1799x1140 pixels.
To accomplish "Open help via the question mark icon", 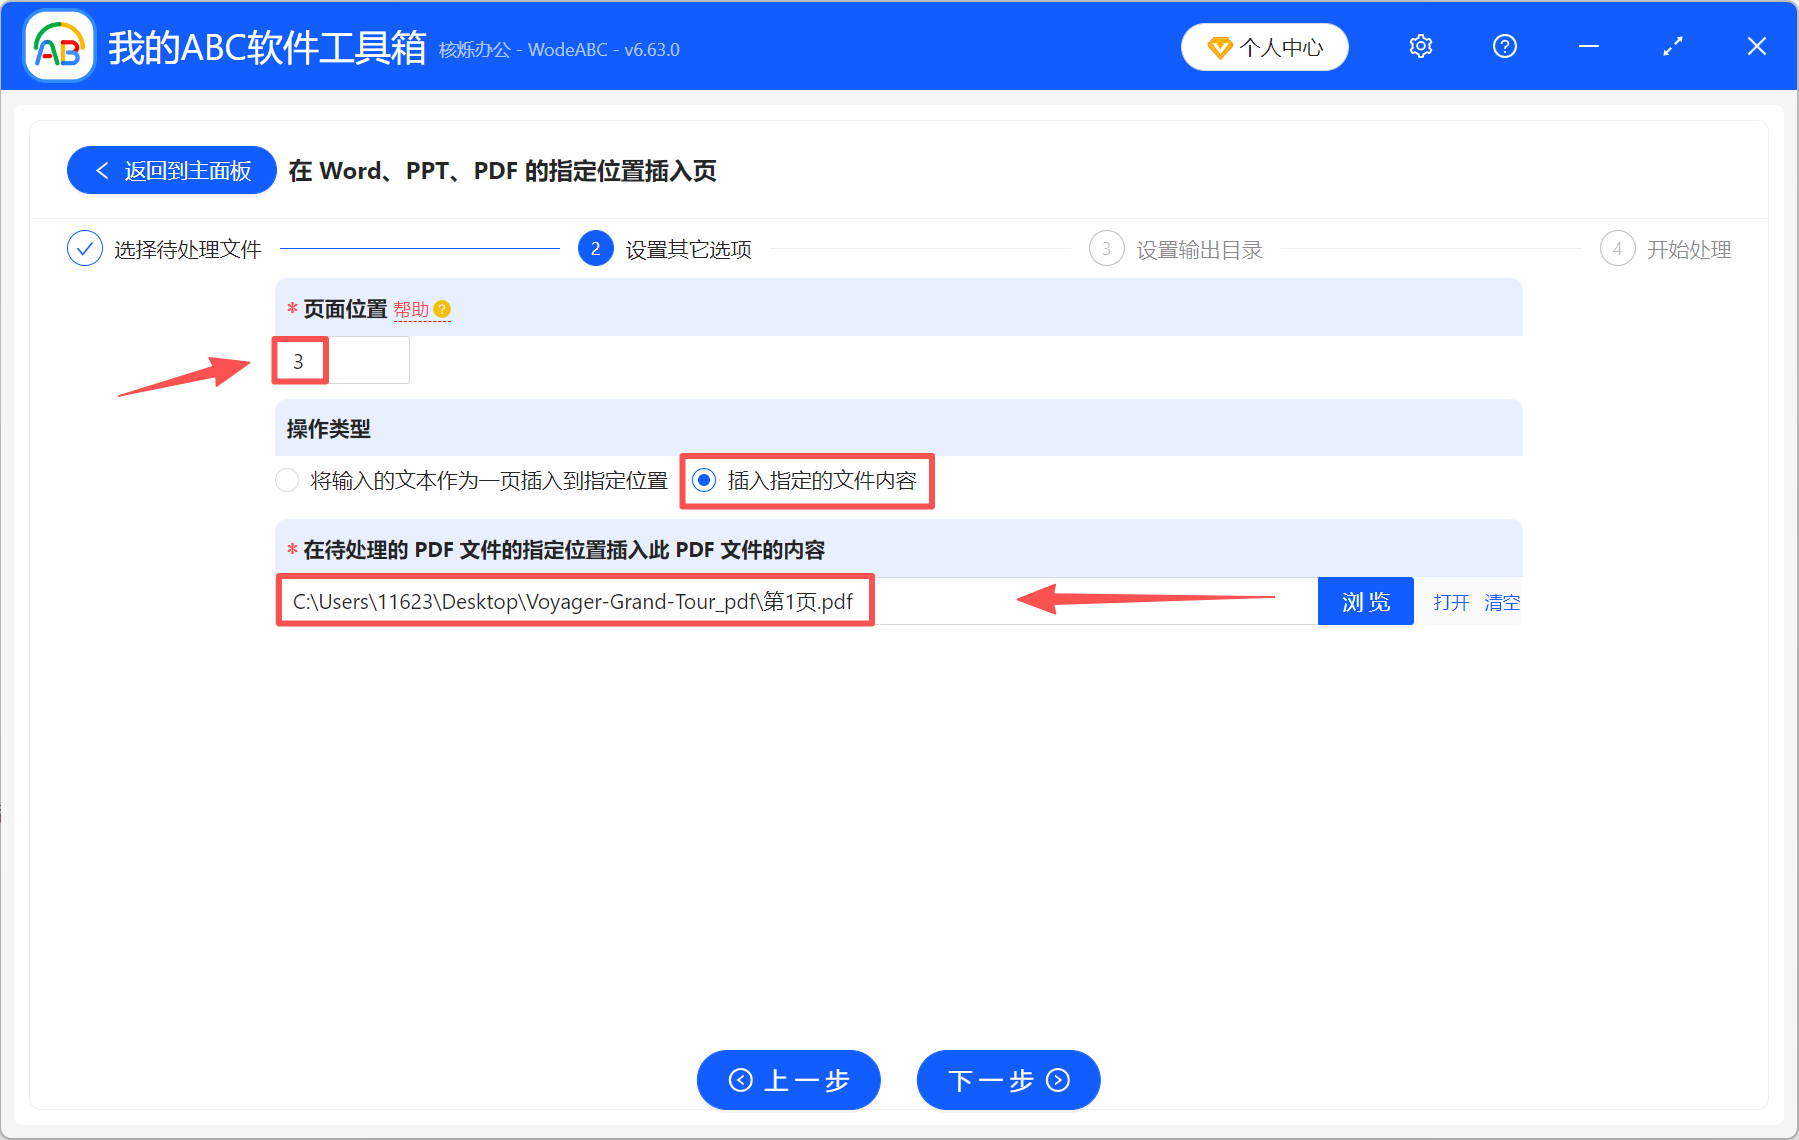I will pos(1504,46).
